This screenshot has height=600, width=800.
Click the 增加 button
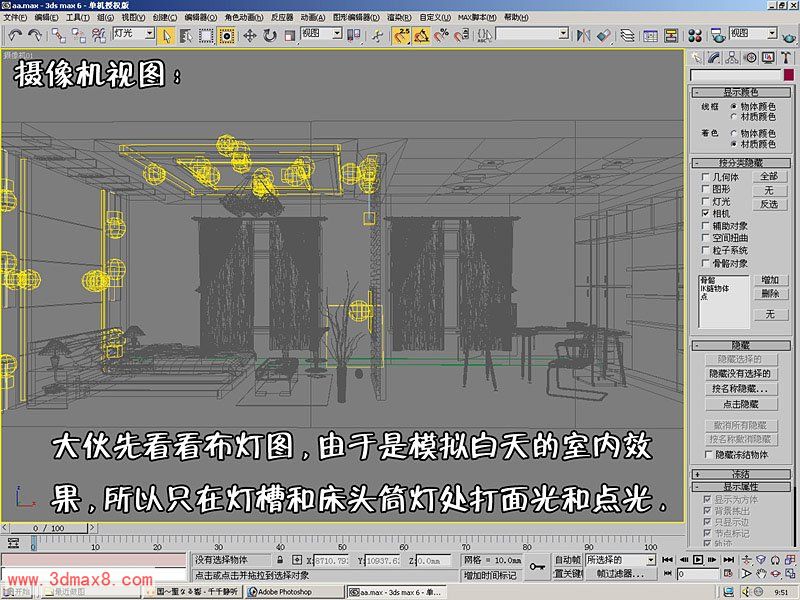(x=770, y=280)
